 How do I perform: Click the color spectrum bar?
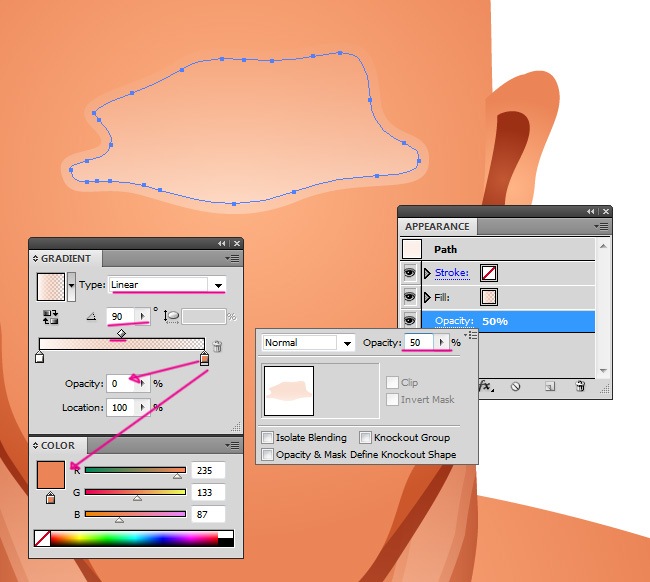coord(133,538)
